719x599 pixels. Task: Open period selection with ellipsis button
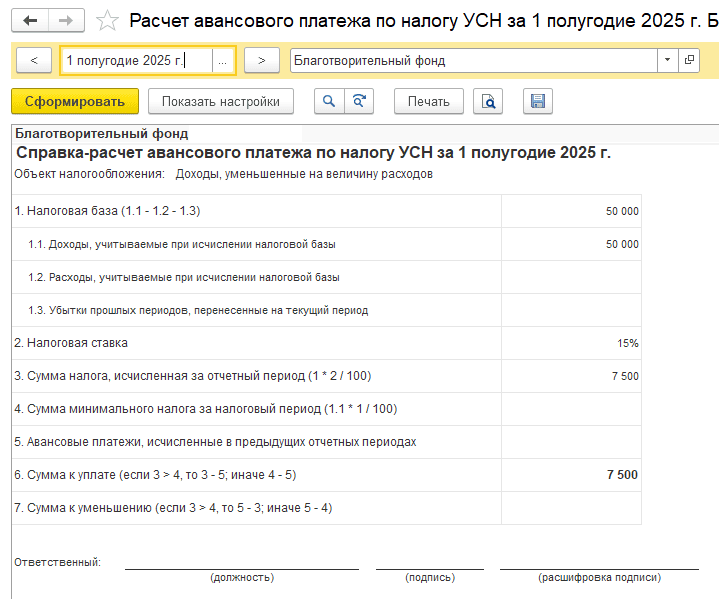[223, 60]
